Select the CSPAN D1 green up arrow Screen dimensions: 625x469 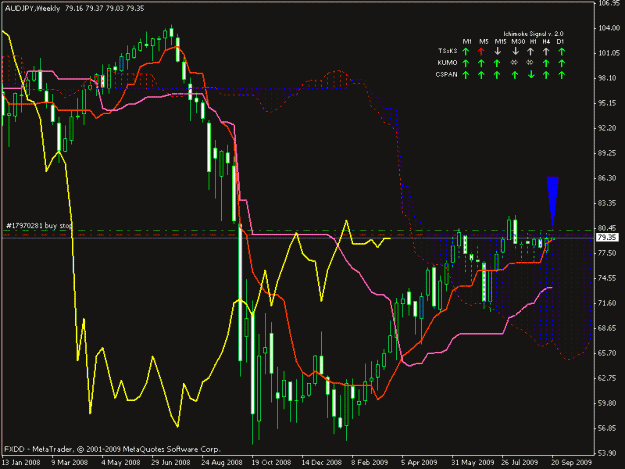point(562,75)
